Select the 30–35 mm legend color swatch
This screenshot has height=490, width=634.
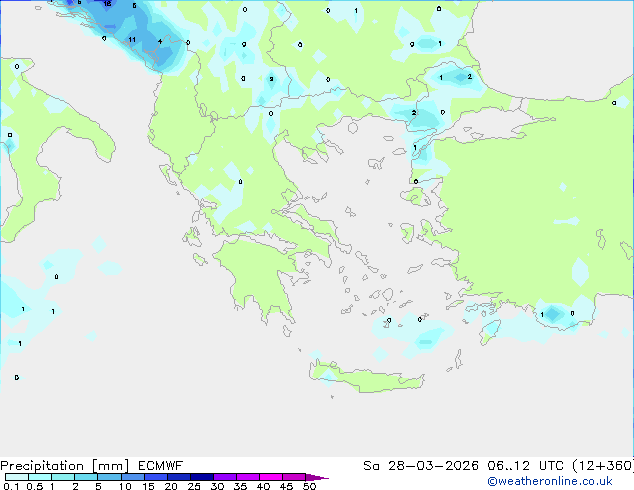tap(225, 477)
